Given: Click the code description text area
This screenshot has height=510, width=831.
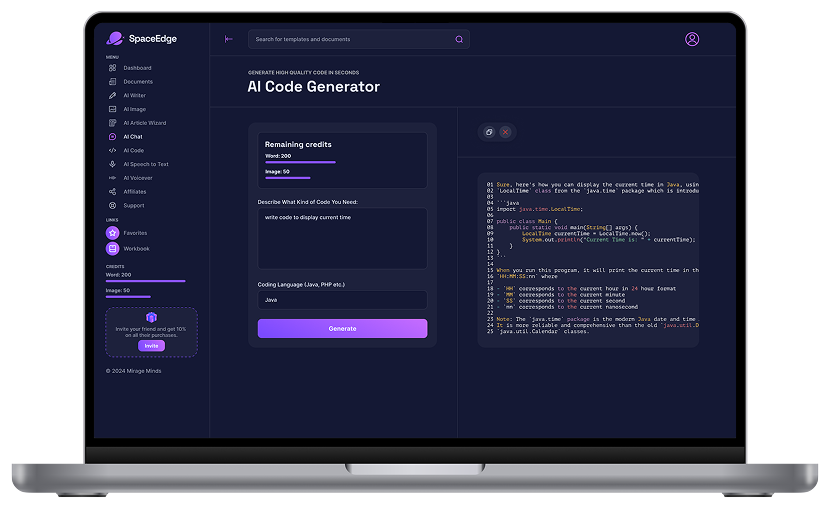Looking at the screenshot, I should (342, 239).
